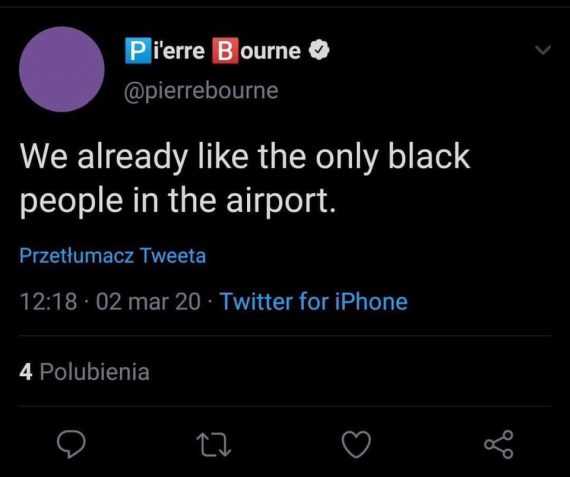
Task: Click the 12:18 timestamp
Action: click(x=48, y=302)
